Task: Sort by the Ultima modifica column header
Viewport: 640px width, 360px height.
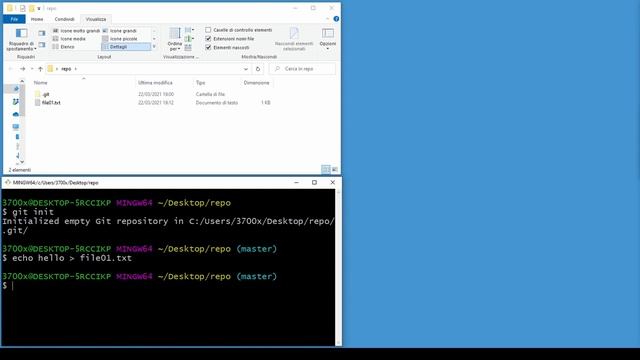Action: 156,83
